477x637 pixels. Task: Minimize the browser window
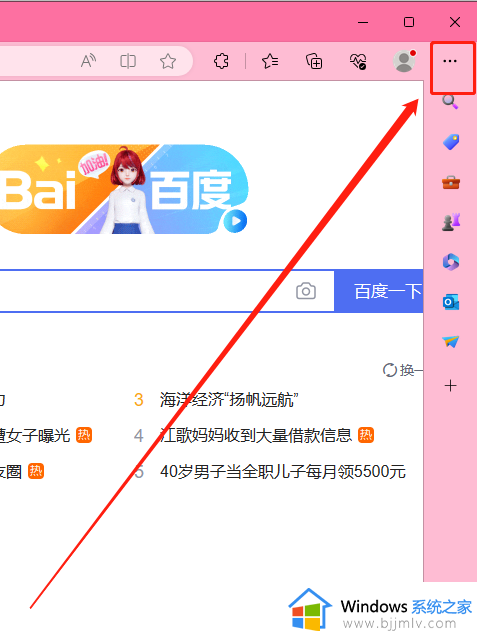click(363, 22)
